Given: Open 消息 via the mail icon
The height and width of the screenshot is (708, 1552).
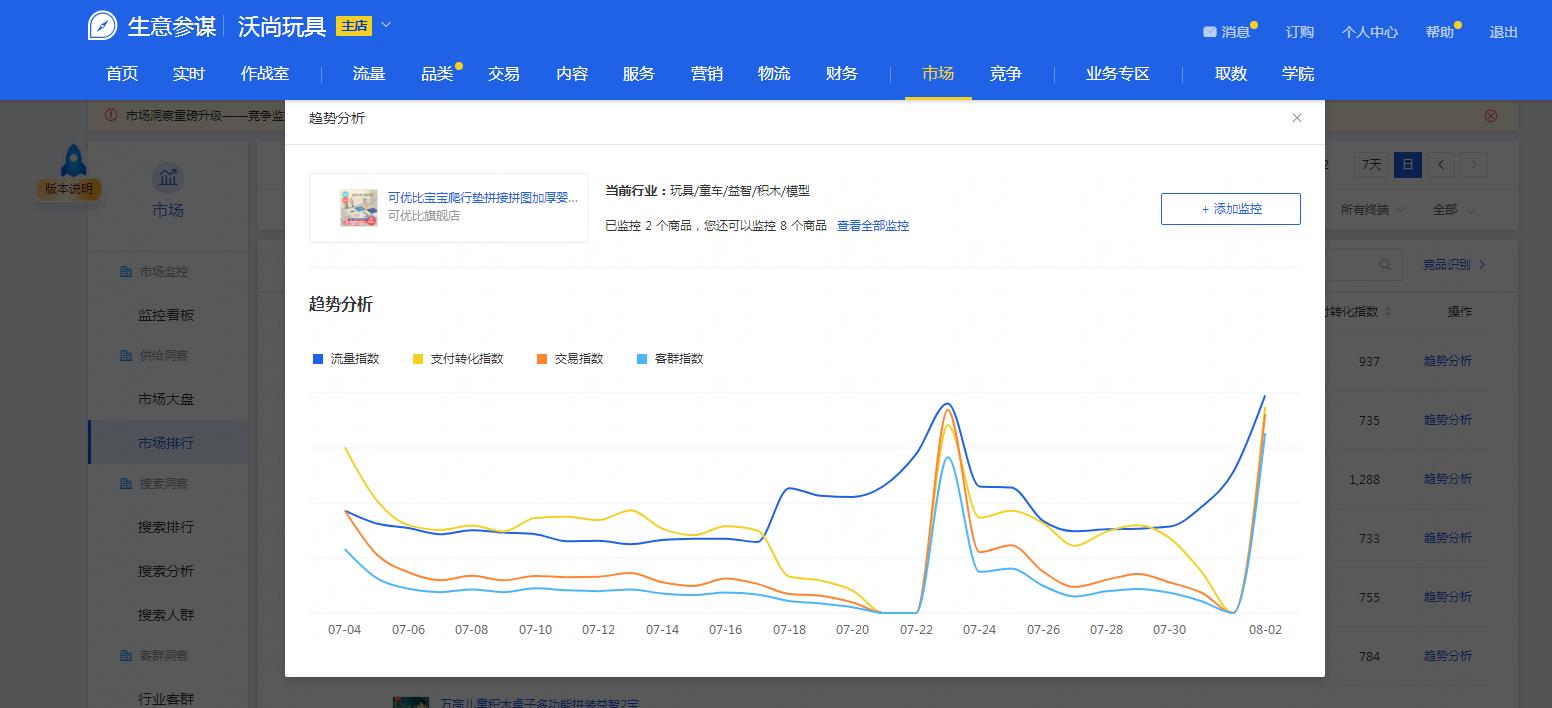Looking at the screenshot, I should pos(1209,31).
